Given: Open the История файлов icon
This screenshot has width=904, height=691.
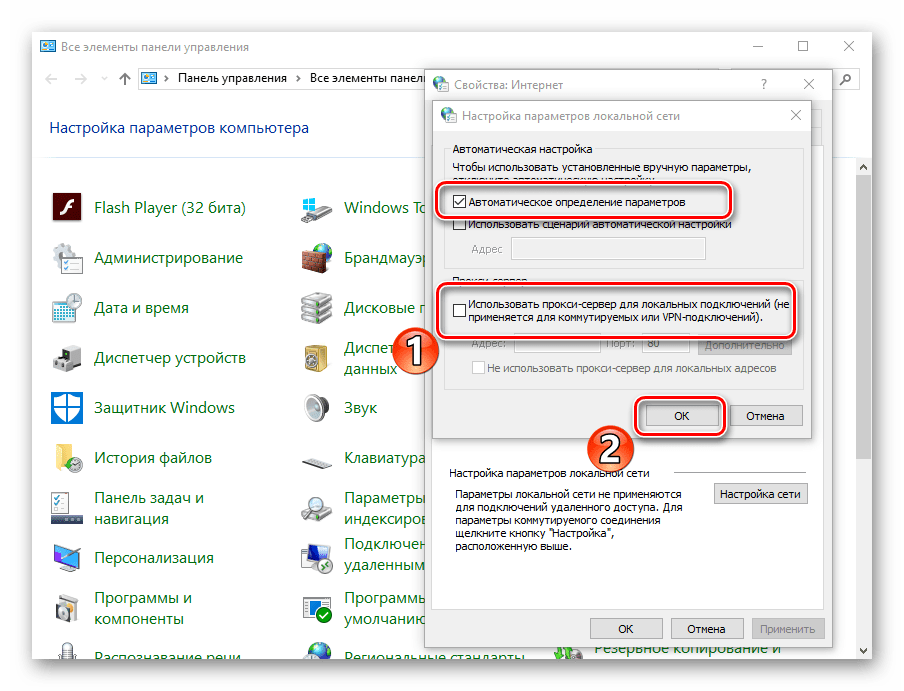Looking at the screenshot, I should 67,458.
